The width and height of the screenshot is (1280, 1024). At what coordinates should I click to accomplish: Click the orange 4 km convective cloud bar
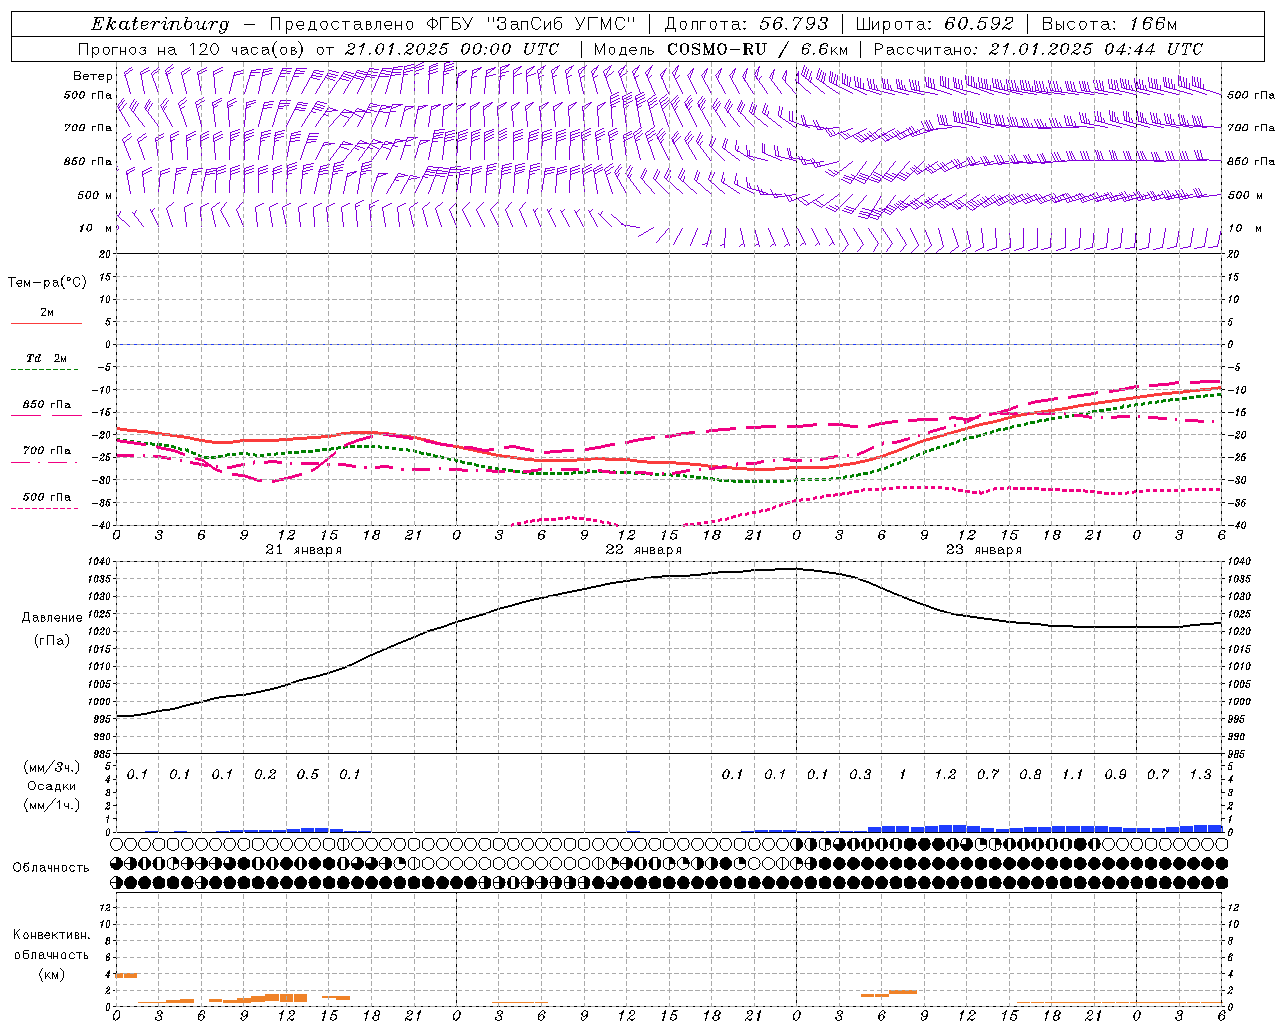(x=127, y=975)
